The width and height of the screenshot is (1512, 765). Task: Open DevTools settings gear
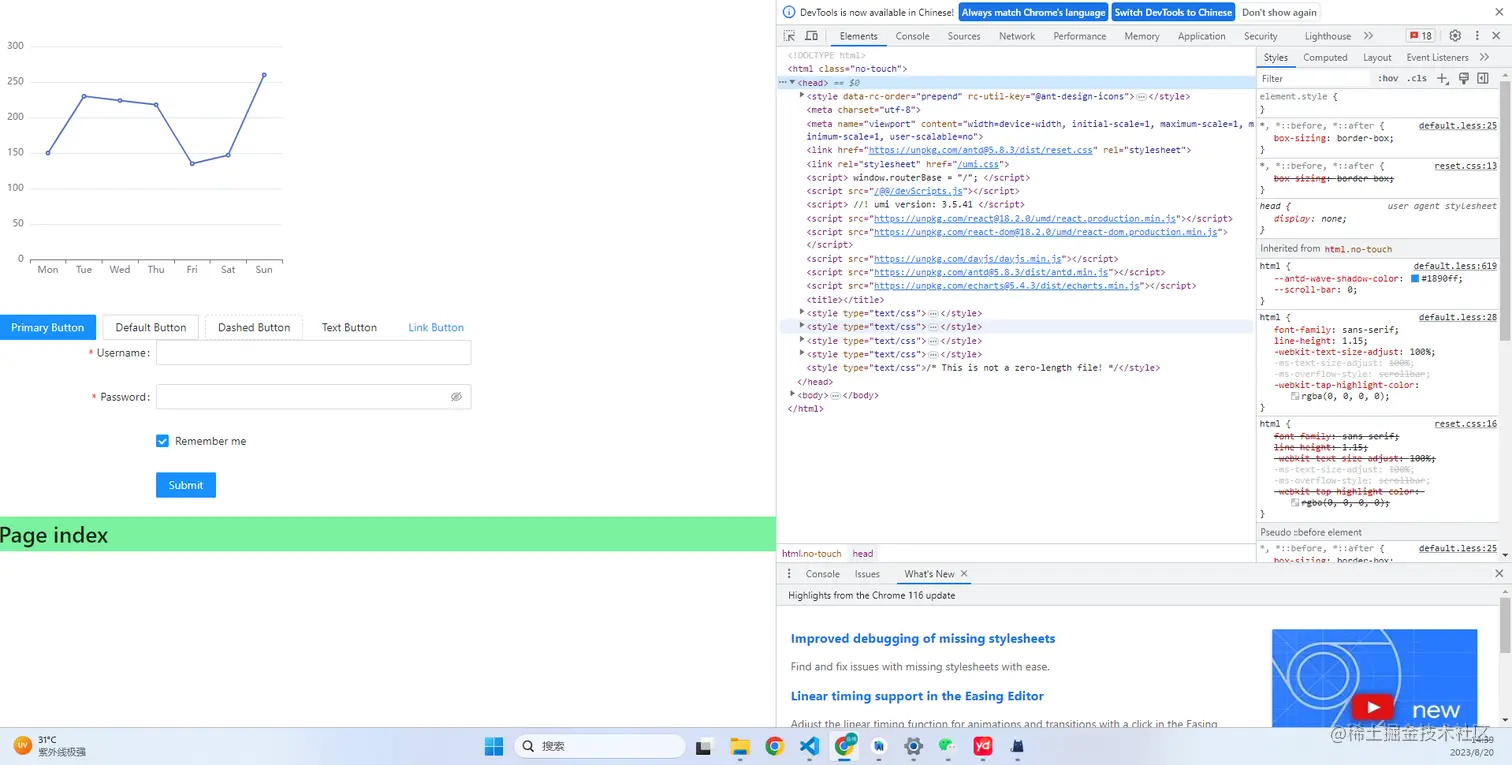(x=1455, y=36)
